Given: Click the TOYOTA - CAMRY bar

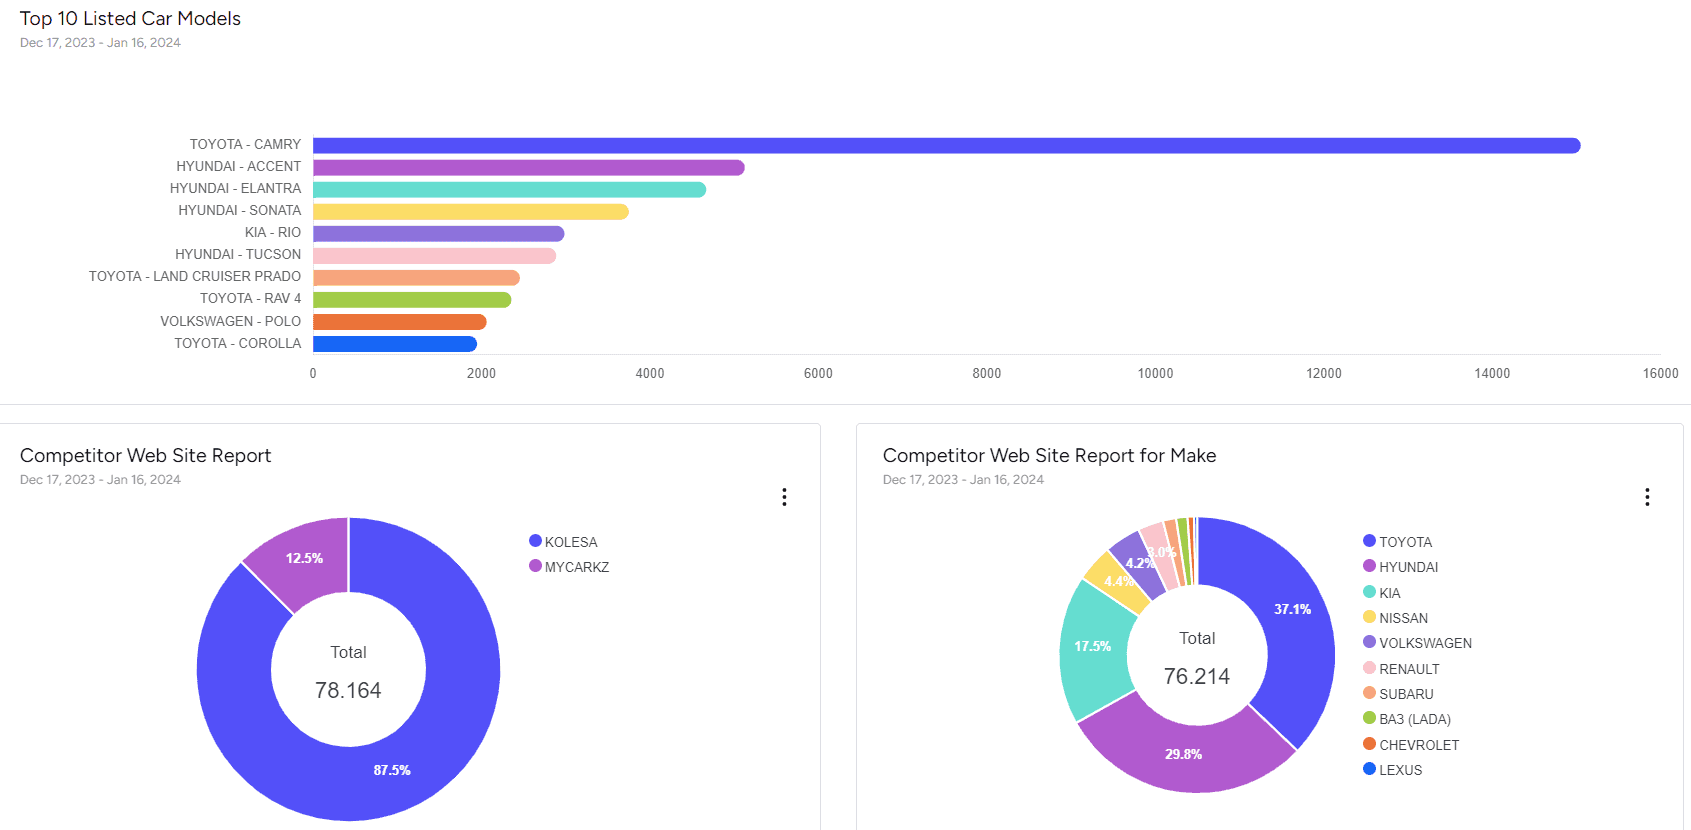Looking at the screenshot, I should coord(946,146).
